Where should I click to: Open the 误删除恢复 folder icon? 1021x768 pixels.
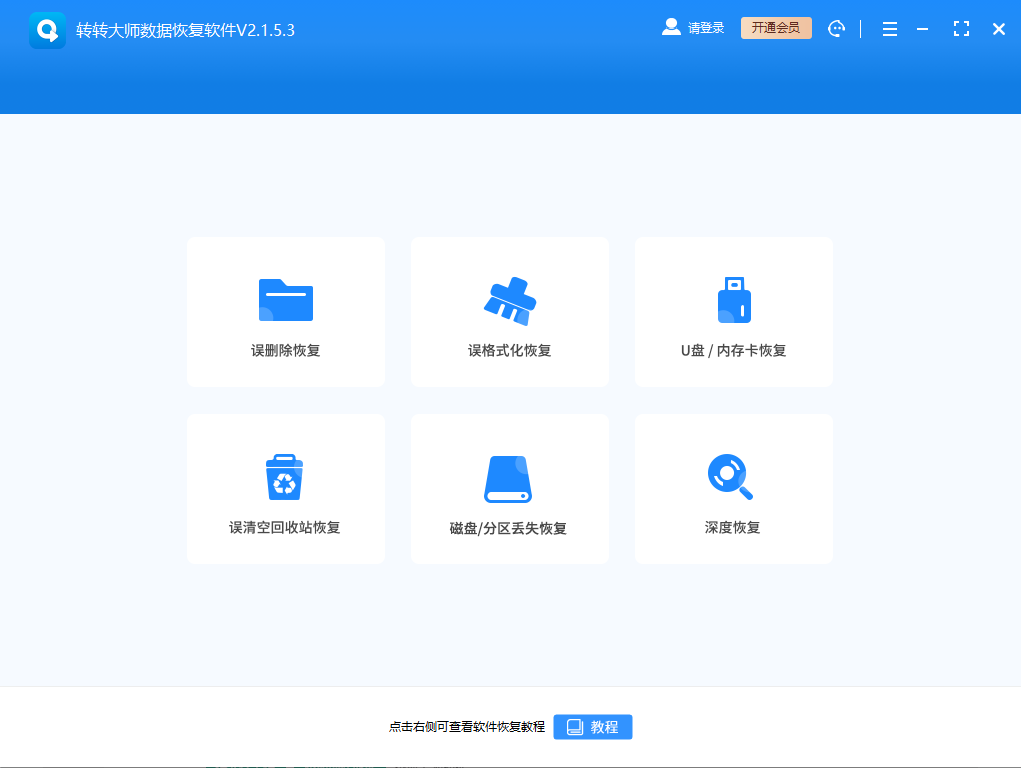[286, 298]
